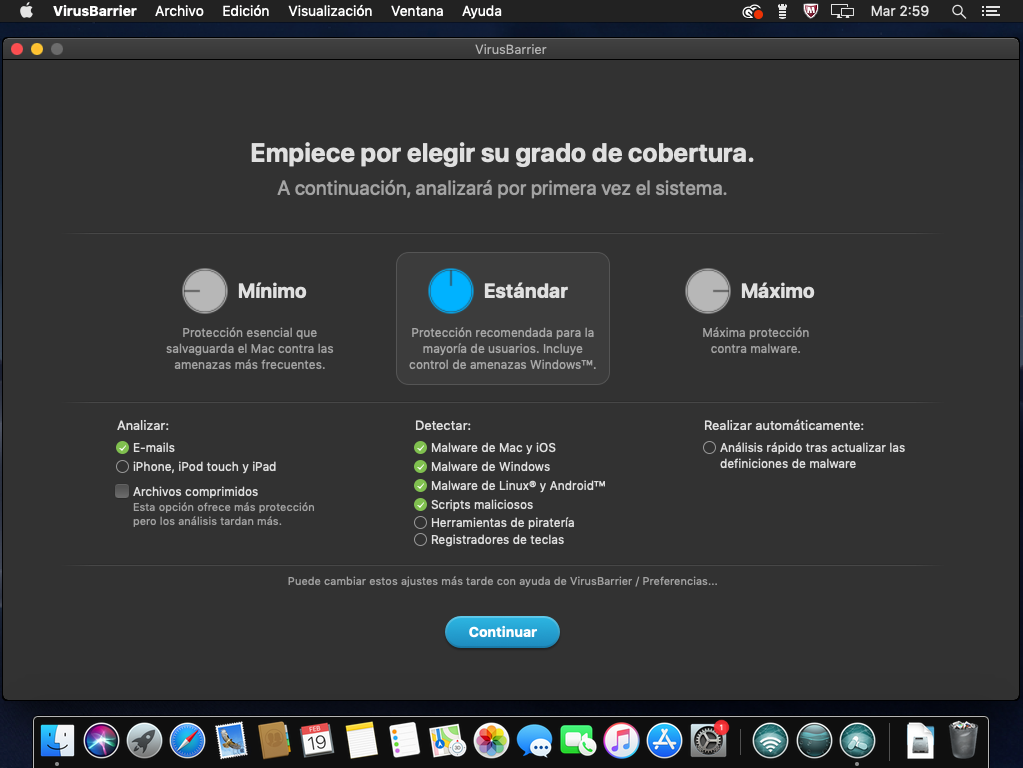Screen dimensions: 1023x768
Task: Open System Preferences gear icon
Action: click(x=708, y=741)
